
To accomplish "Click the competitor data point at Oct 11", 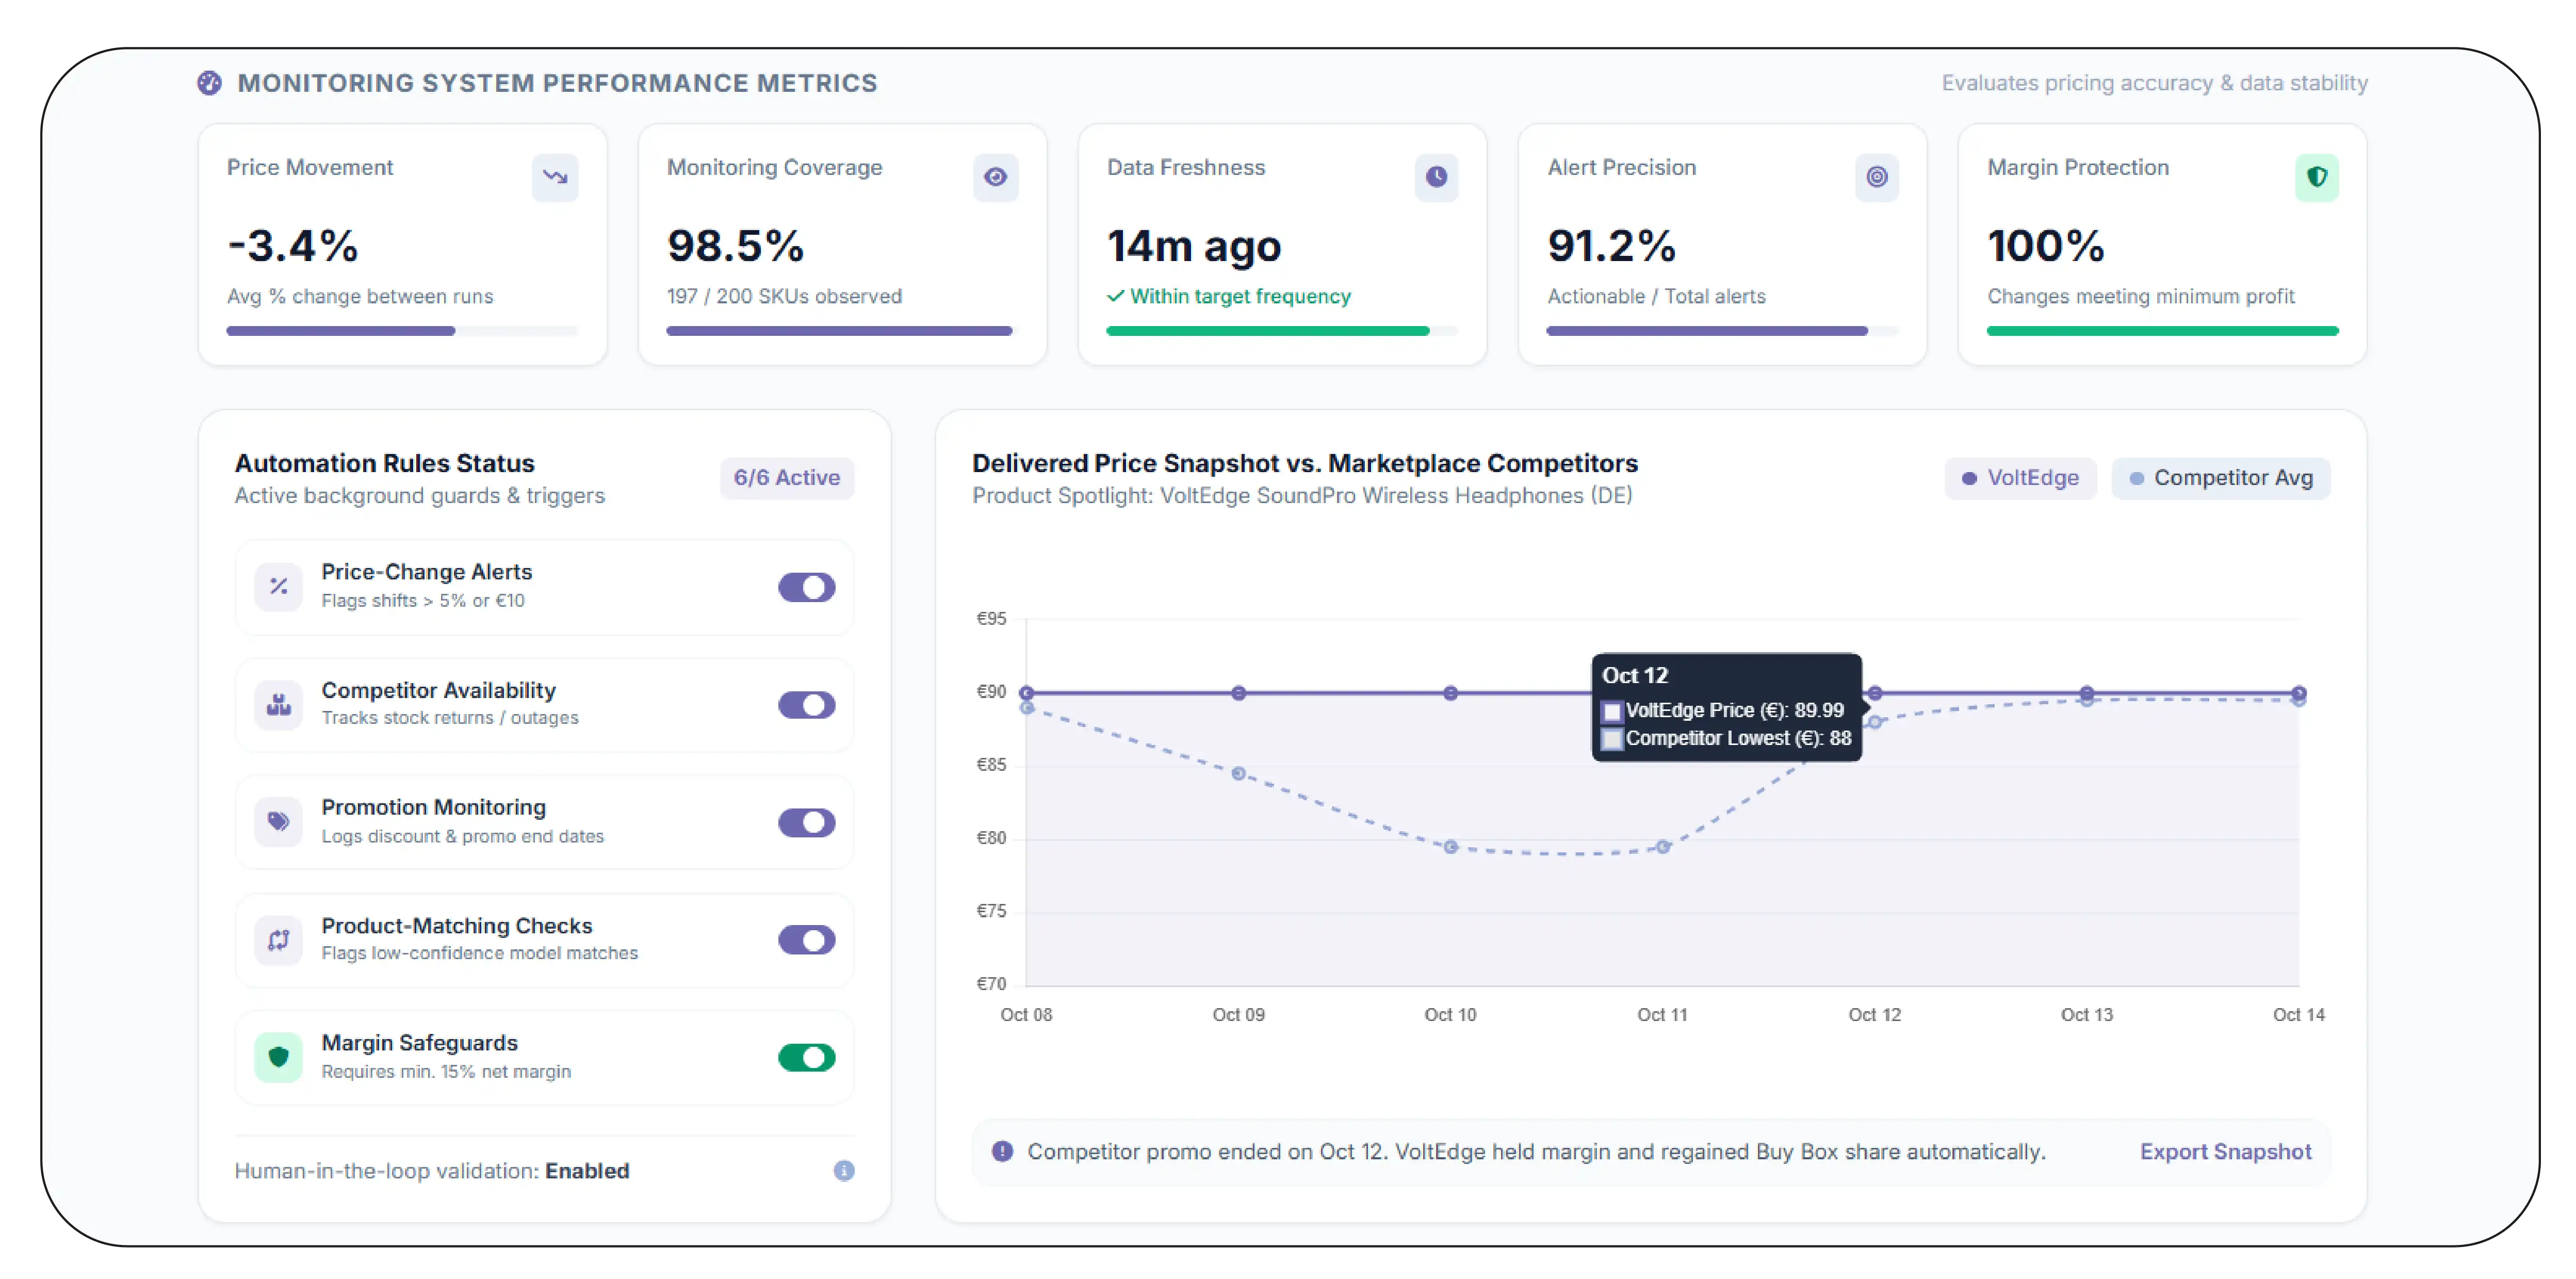I will [1662, 847].
